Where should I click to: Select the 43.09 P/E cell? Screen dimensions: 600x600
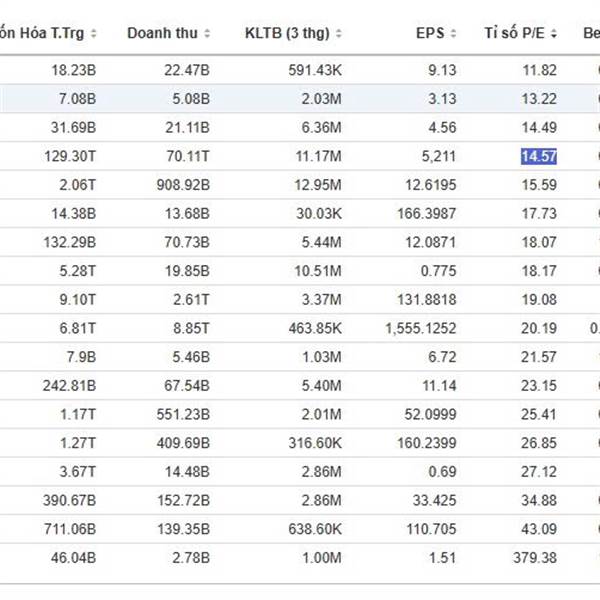tap(538, 528)
